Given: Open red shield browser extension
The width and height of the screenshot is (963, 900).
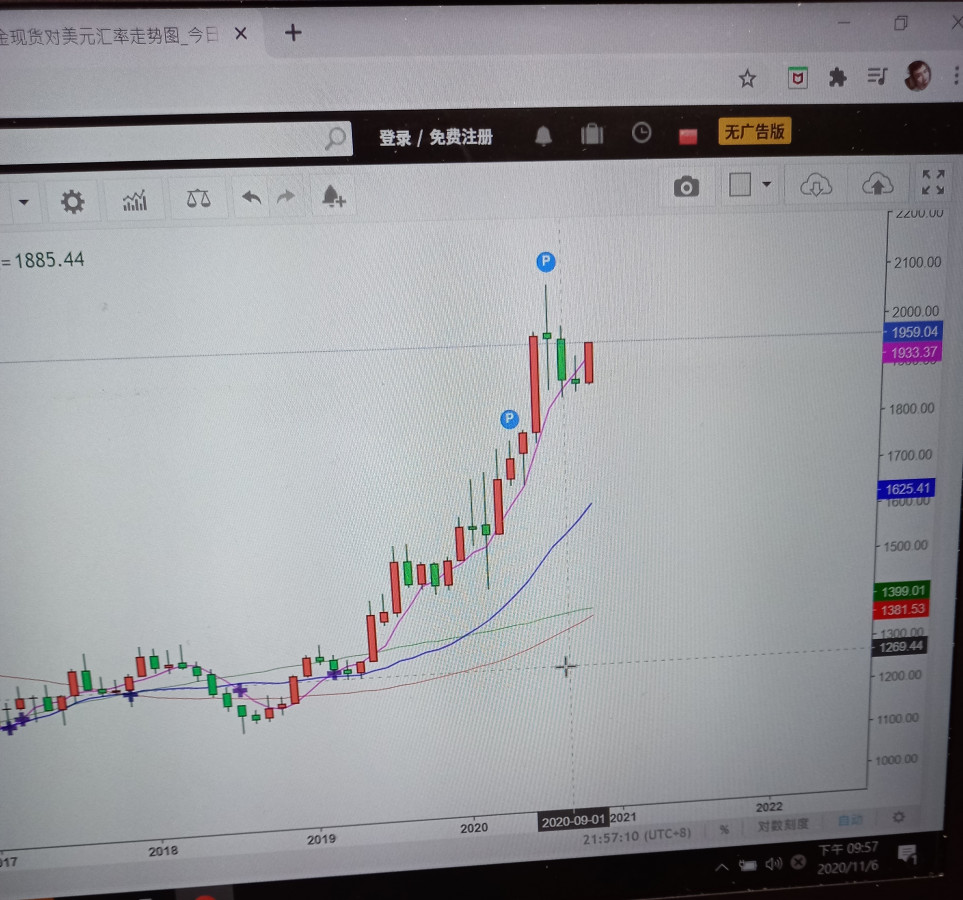Looking at the screenshot, I should coord(797,77).
